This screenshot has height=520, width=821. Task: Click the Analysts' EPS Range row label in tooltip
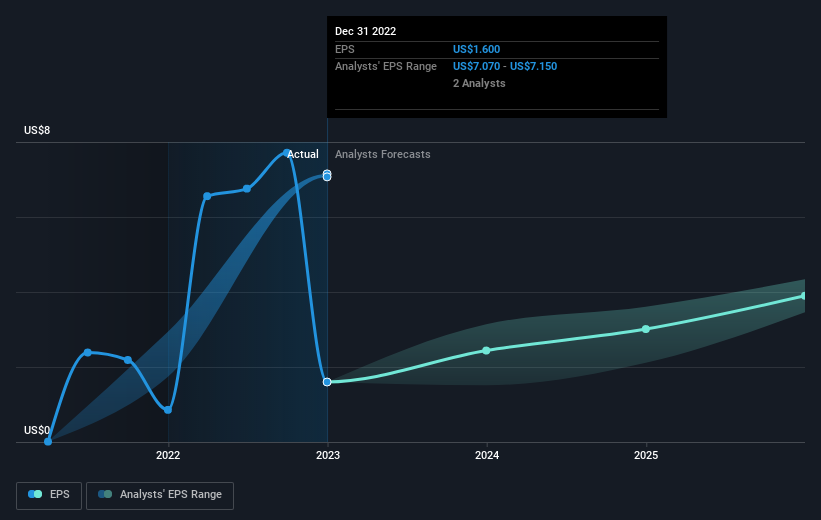pyautogui.click(x=386, y=67)
